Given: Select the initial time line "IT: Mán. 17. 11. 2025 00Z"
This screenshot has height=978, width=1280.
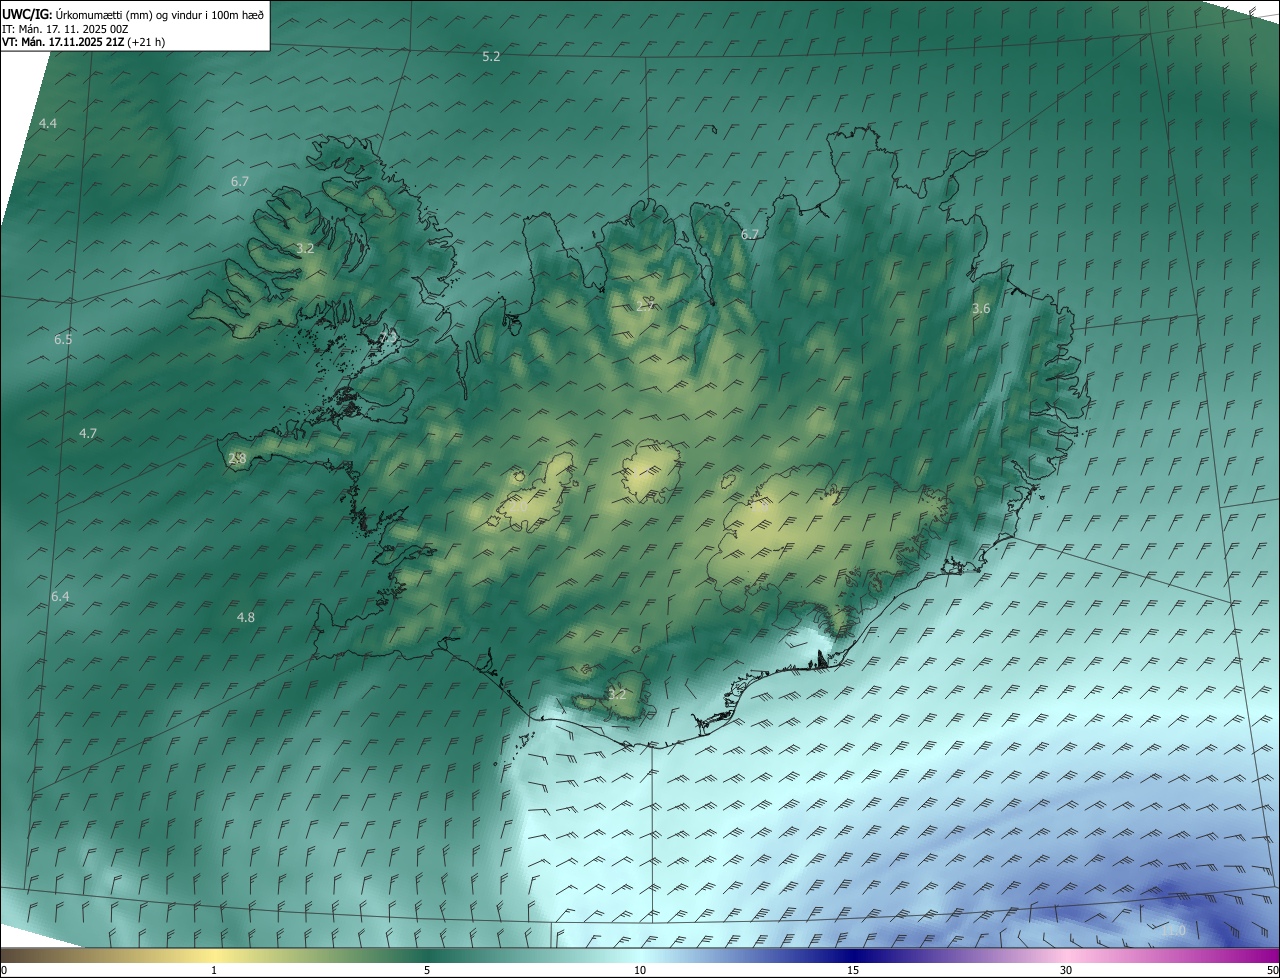Looking at the screenshot, I should [x=65, y=29].
